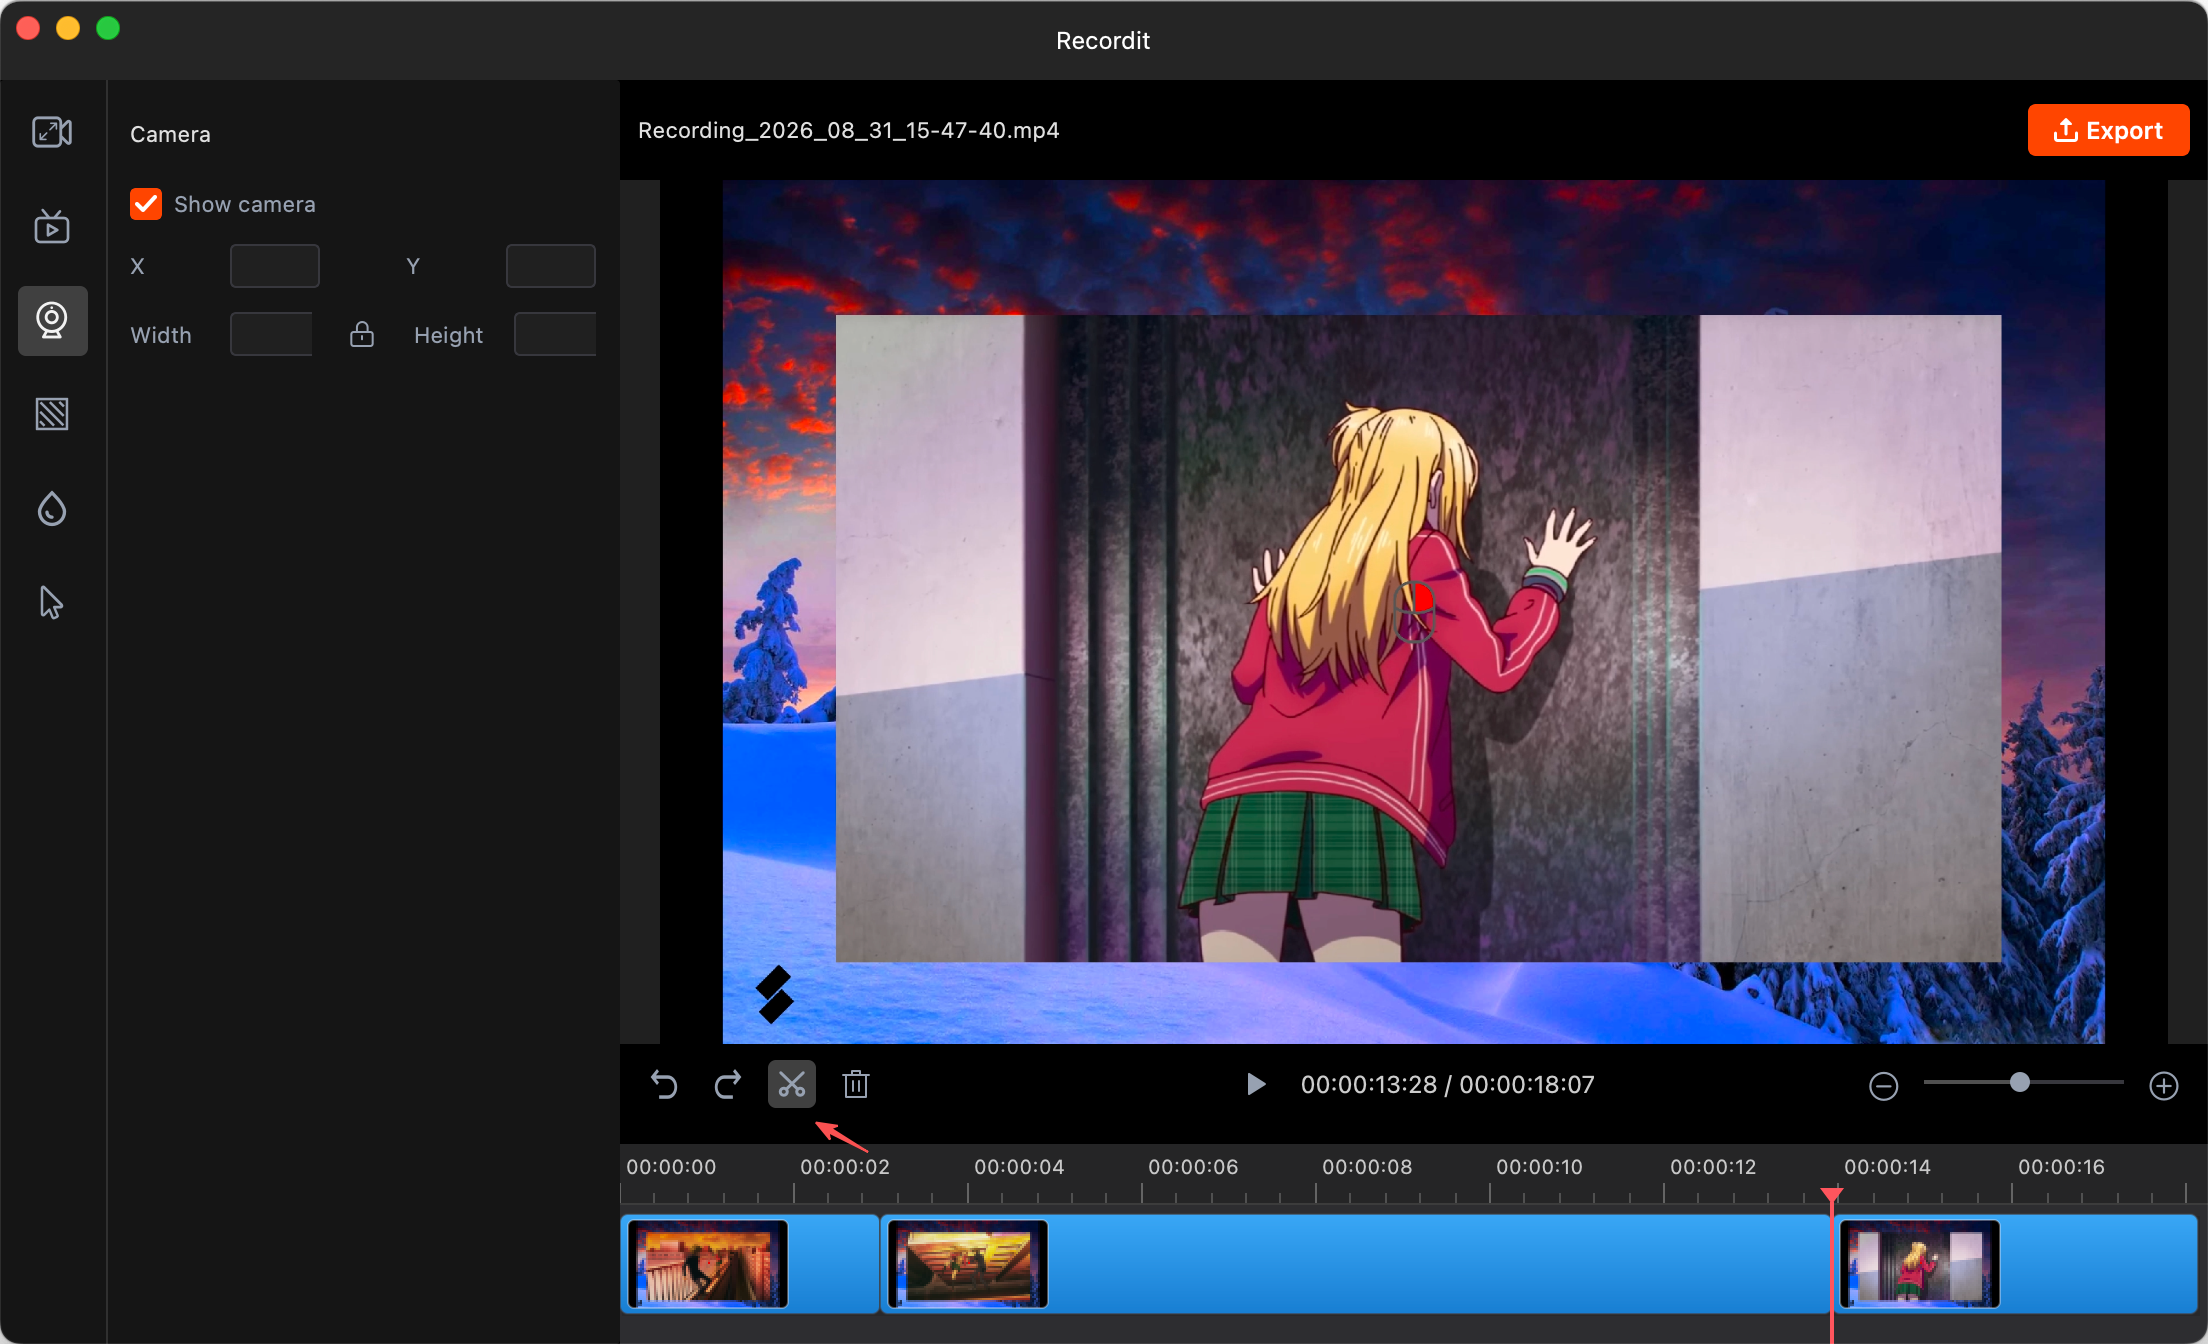The image size is (2208, 1344).
Task: Click the black diamond logo in the preview
Action: coord(774,995)
